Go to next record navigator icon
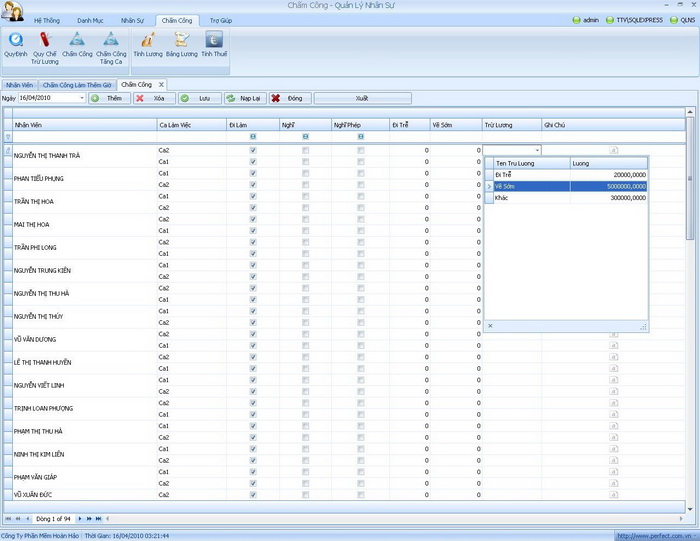700x541 pixels. point(80,519)
